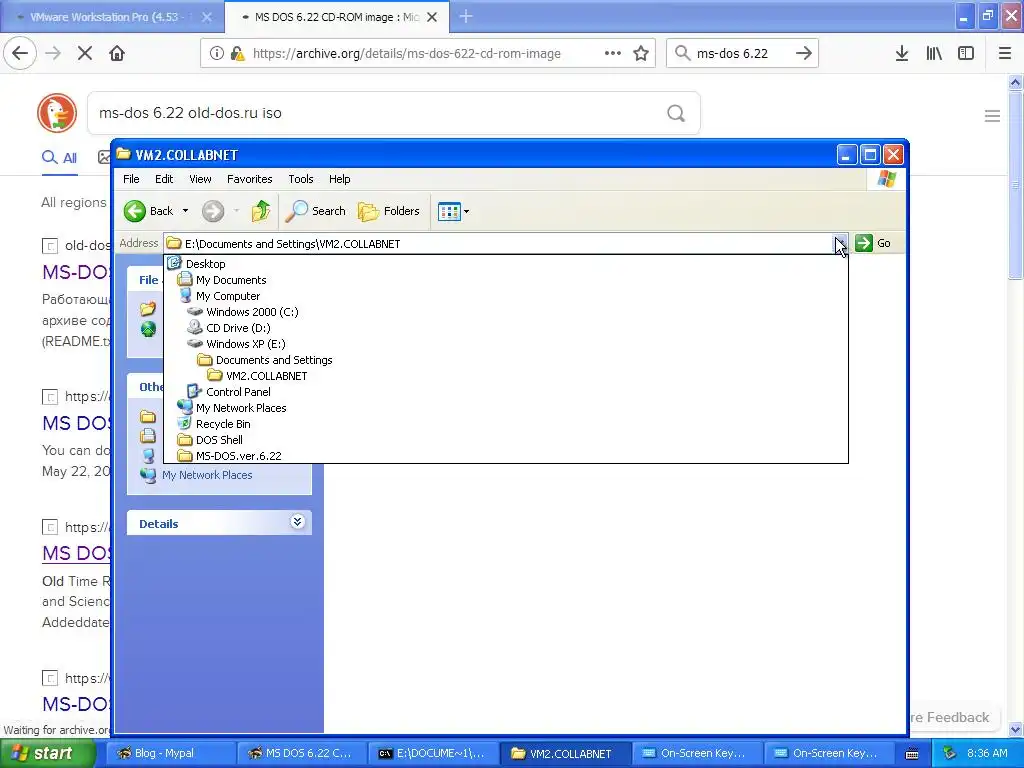Image resolution: width=1024 pixels, height=768 pixels.
Task: Click the Recycle Bin icon in dropdown
Action: (x=185, y=423)
